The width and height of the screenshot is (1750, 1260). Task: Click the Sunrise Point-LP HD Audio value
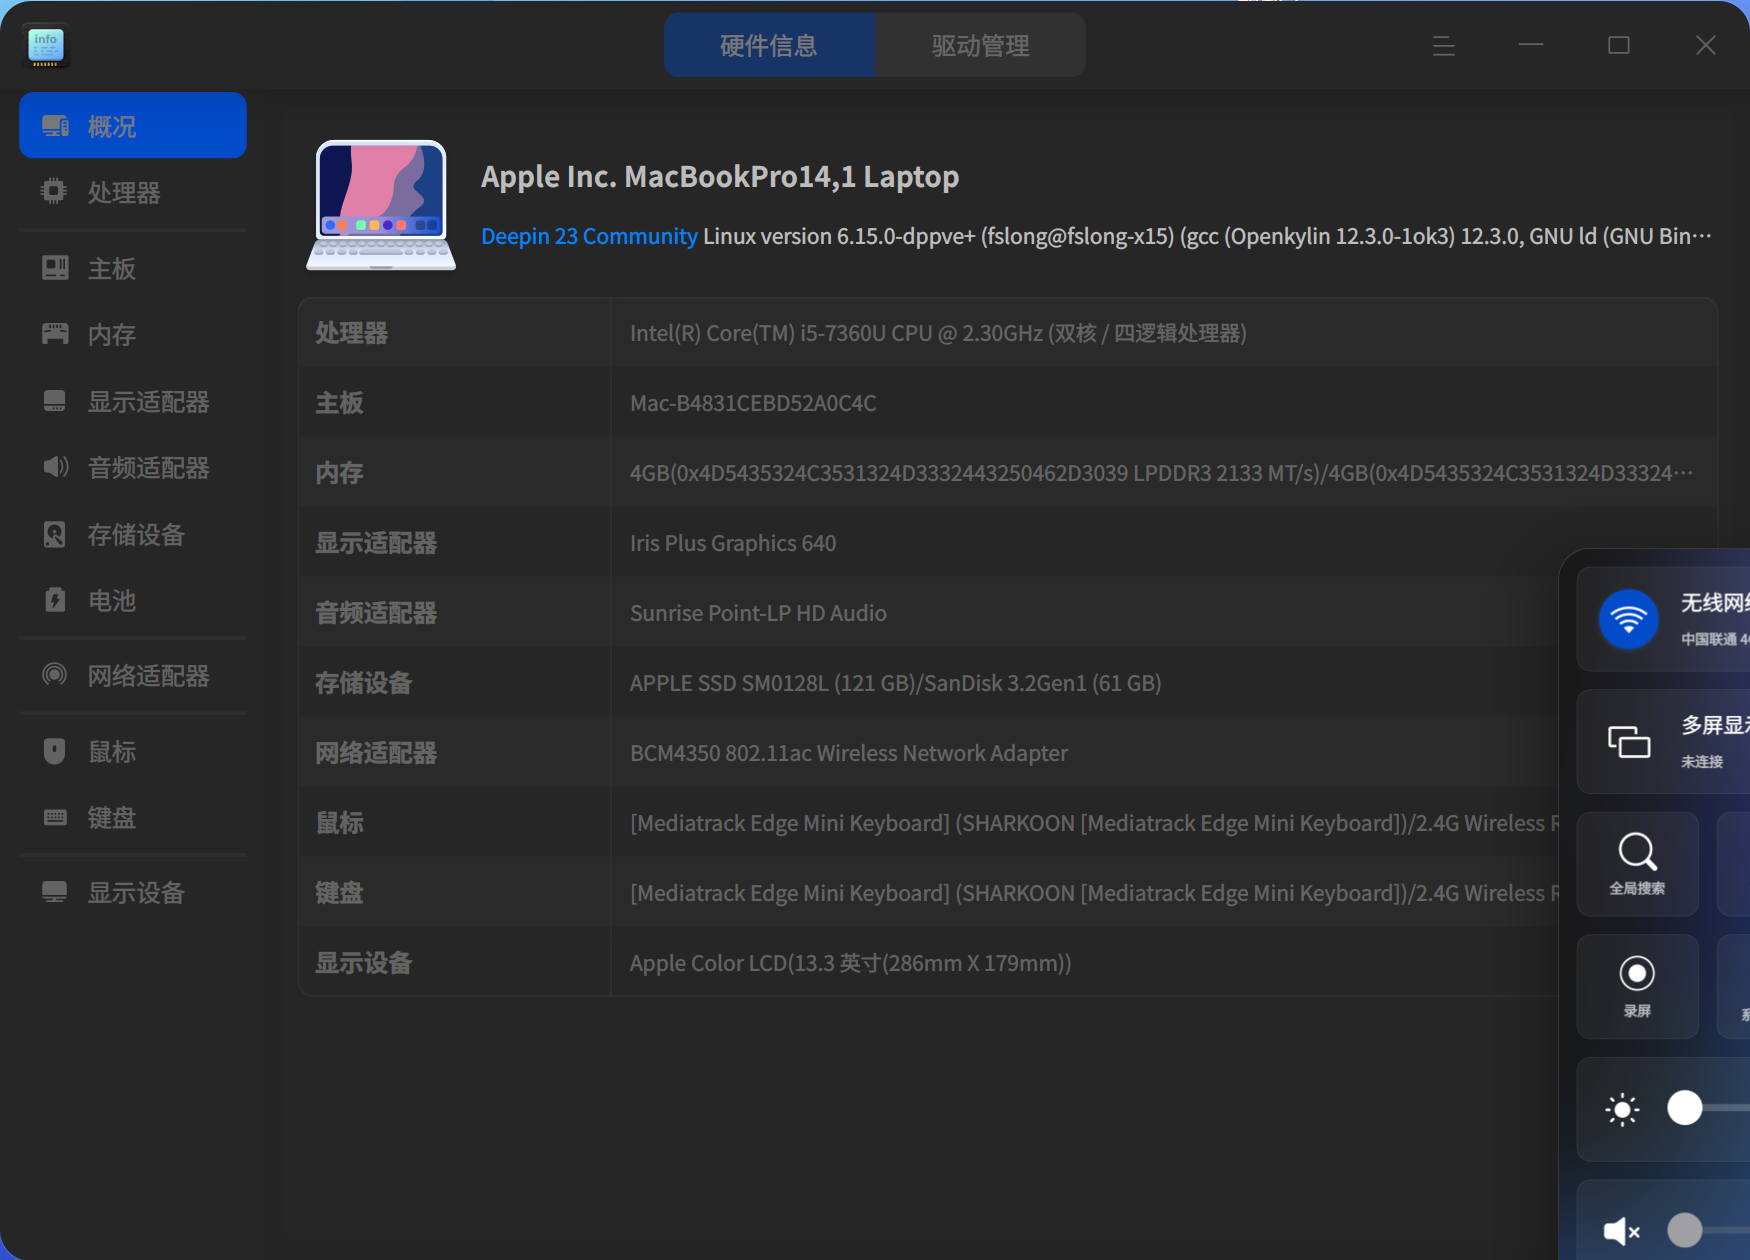click(758, 613)
